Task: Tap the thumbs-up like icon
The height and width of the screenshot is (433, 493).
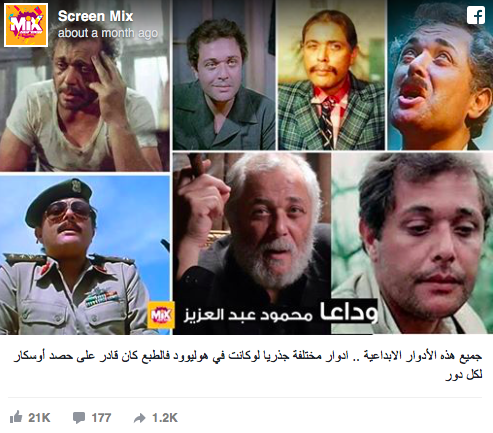Action: [x=16, y=417]
